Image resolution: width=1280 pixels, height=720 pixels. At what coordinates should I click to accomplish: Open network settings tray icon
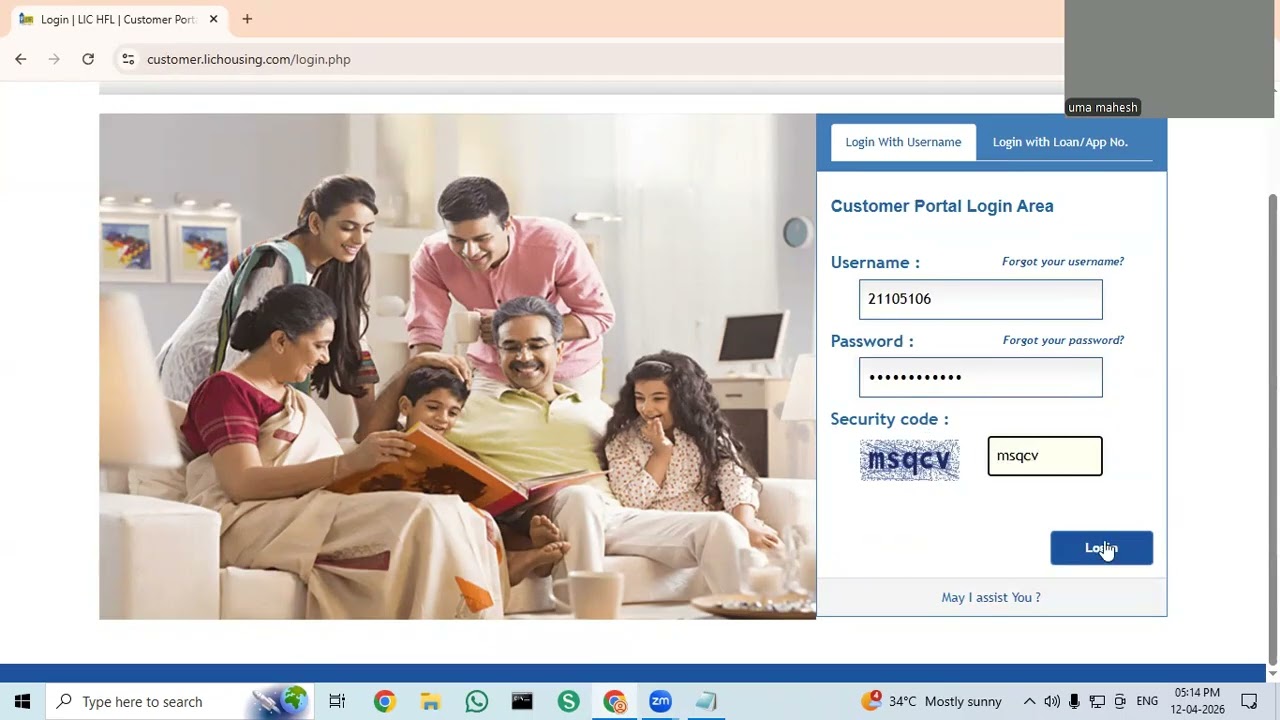point(1097,701)
